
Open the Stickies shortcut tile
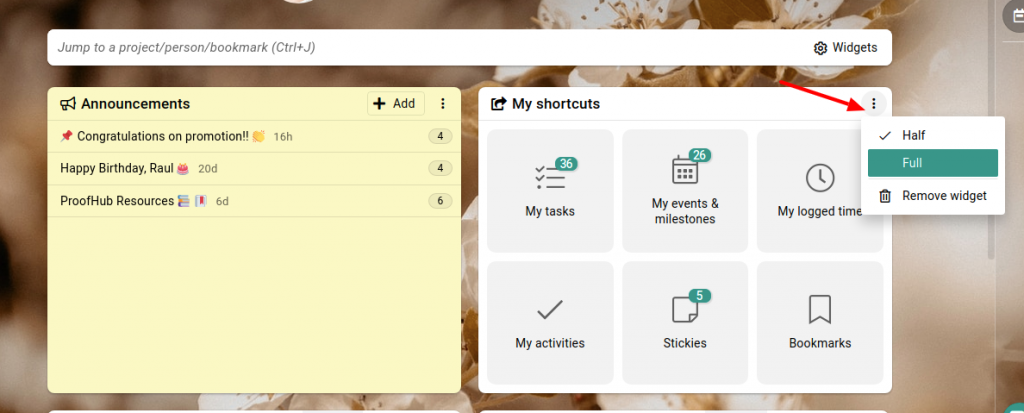click(x=684, y=323)
